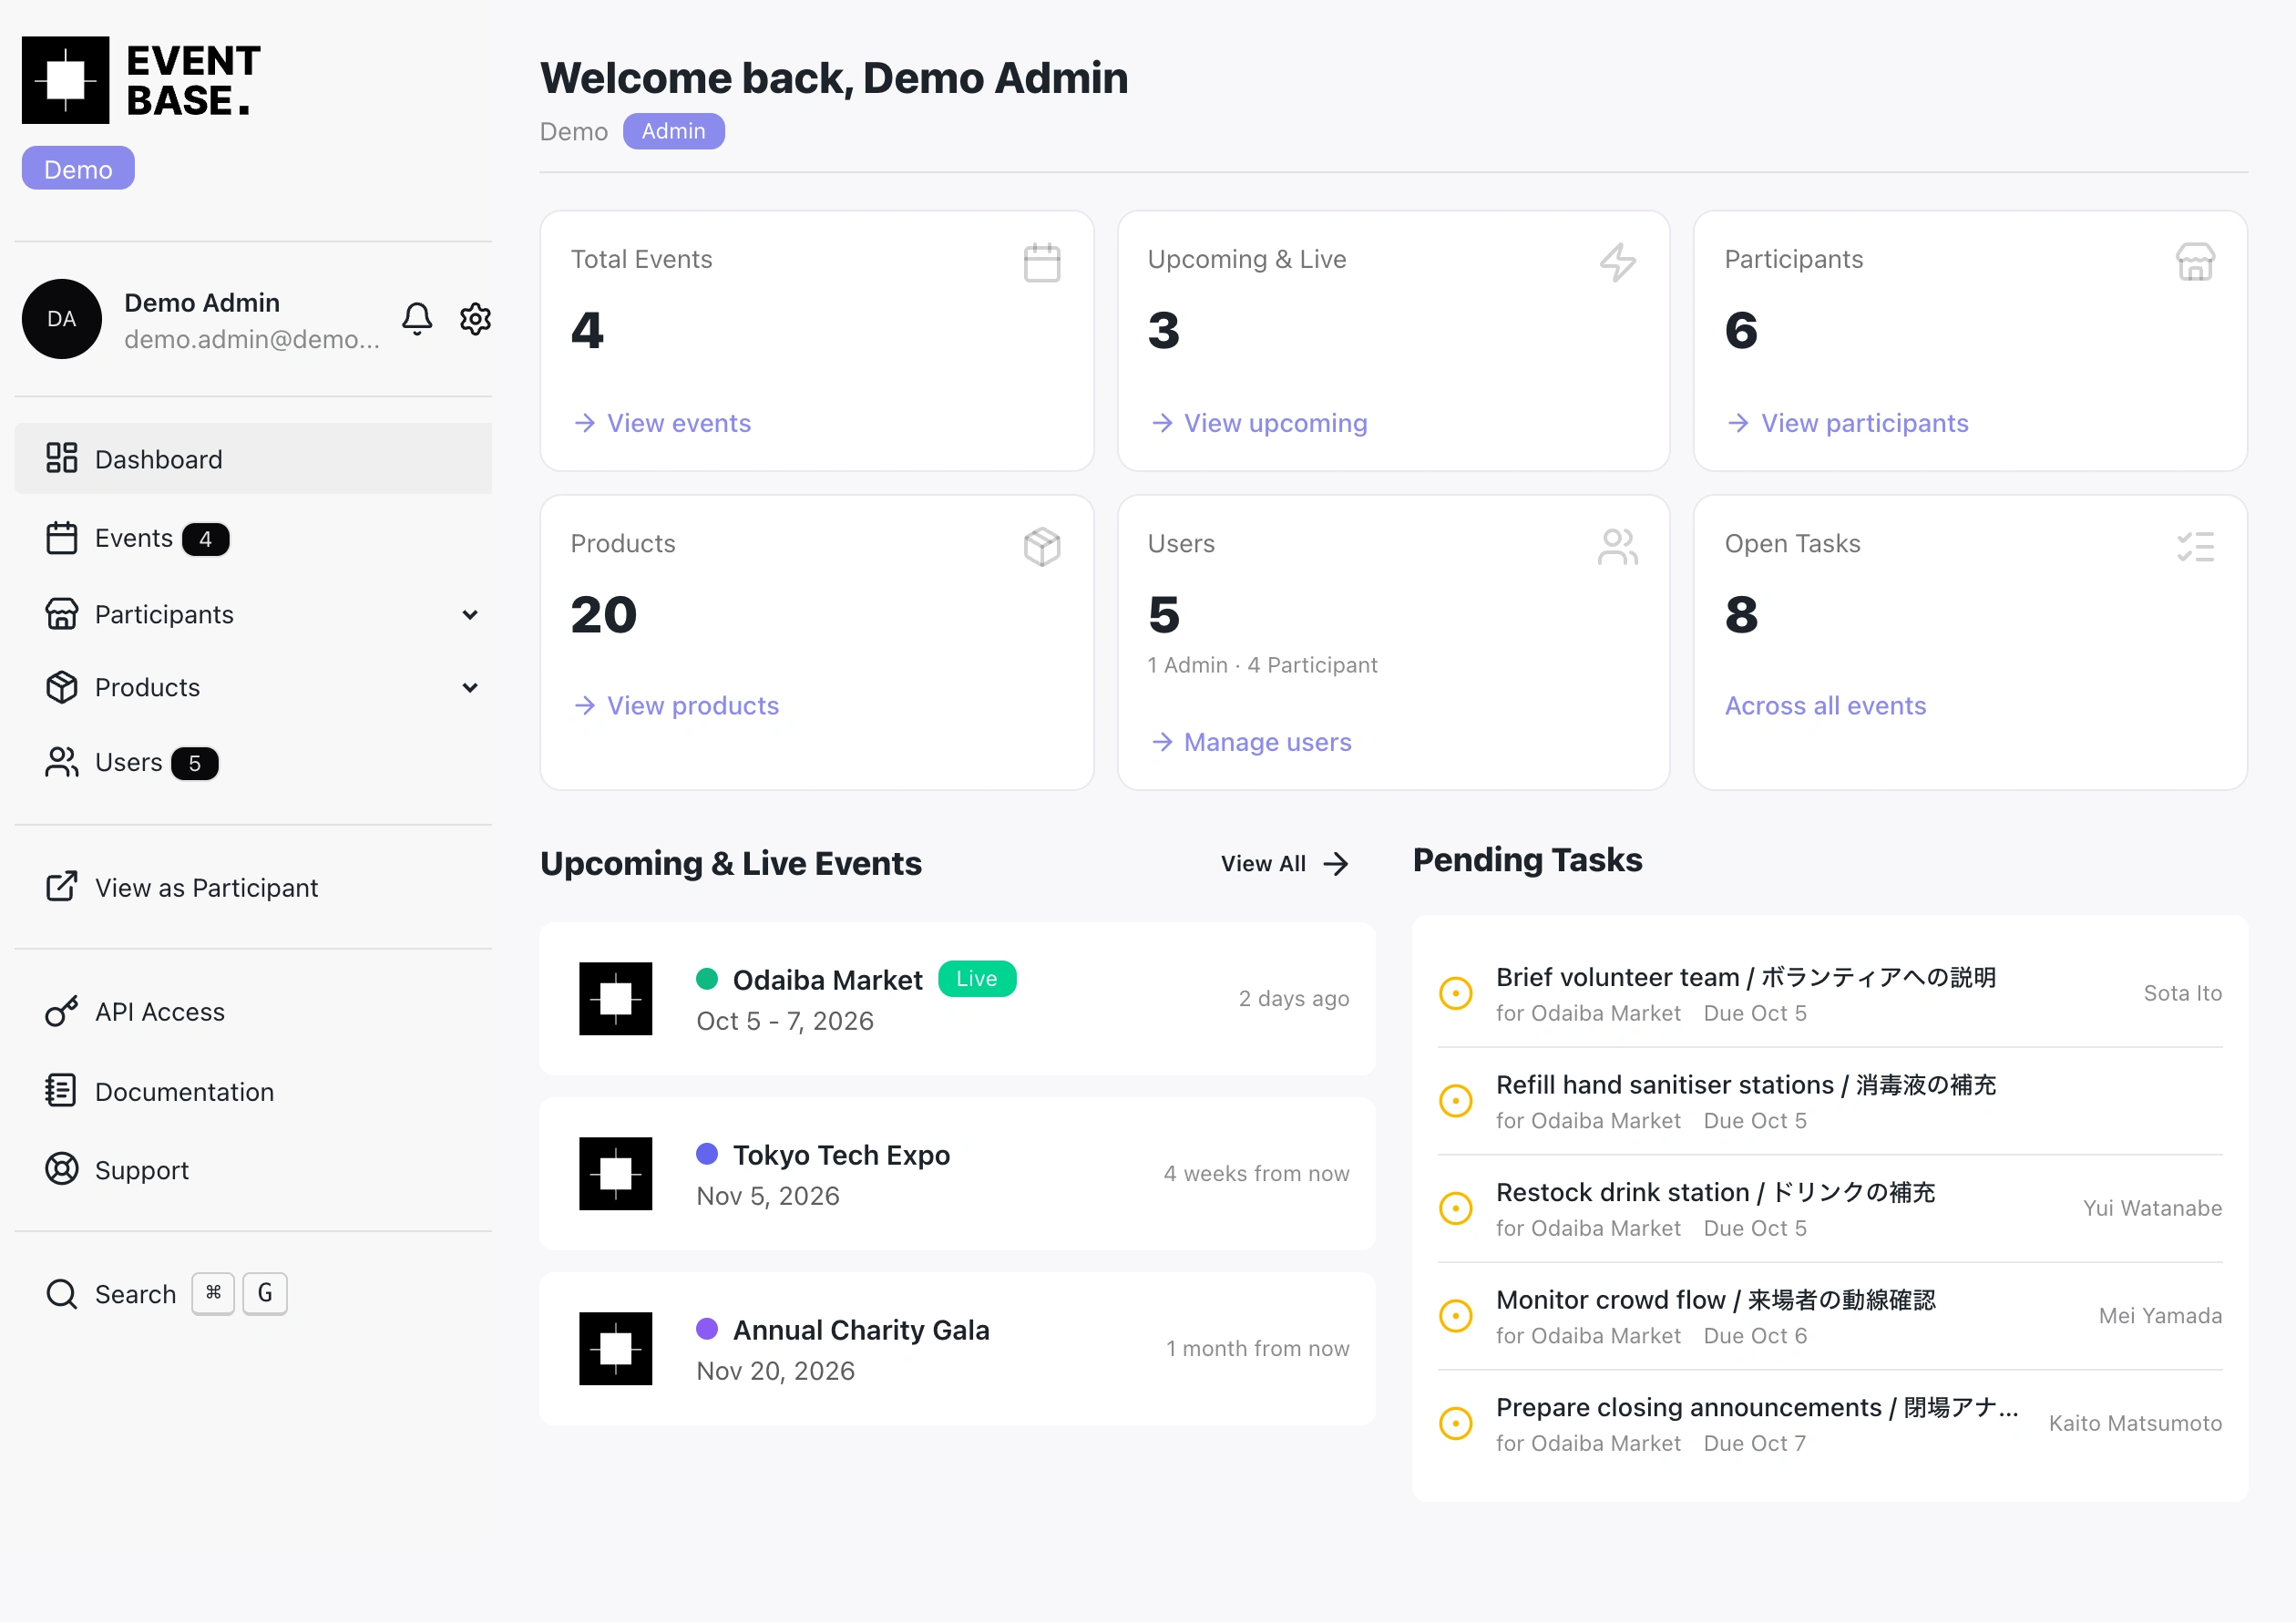Click Annual Charity Gala event thumbnail
Image resolution: width=2296 pixels, height=1624 pixels.
(616, 1349)
